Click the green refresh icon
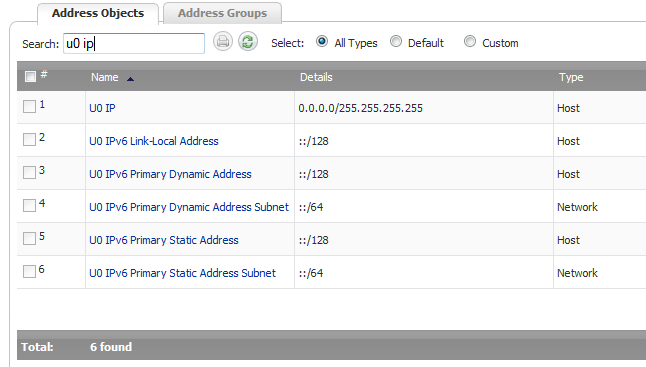This screenshot has height=367, width=646. [248, 42]
